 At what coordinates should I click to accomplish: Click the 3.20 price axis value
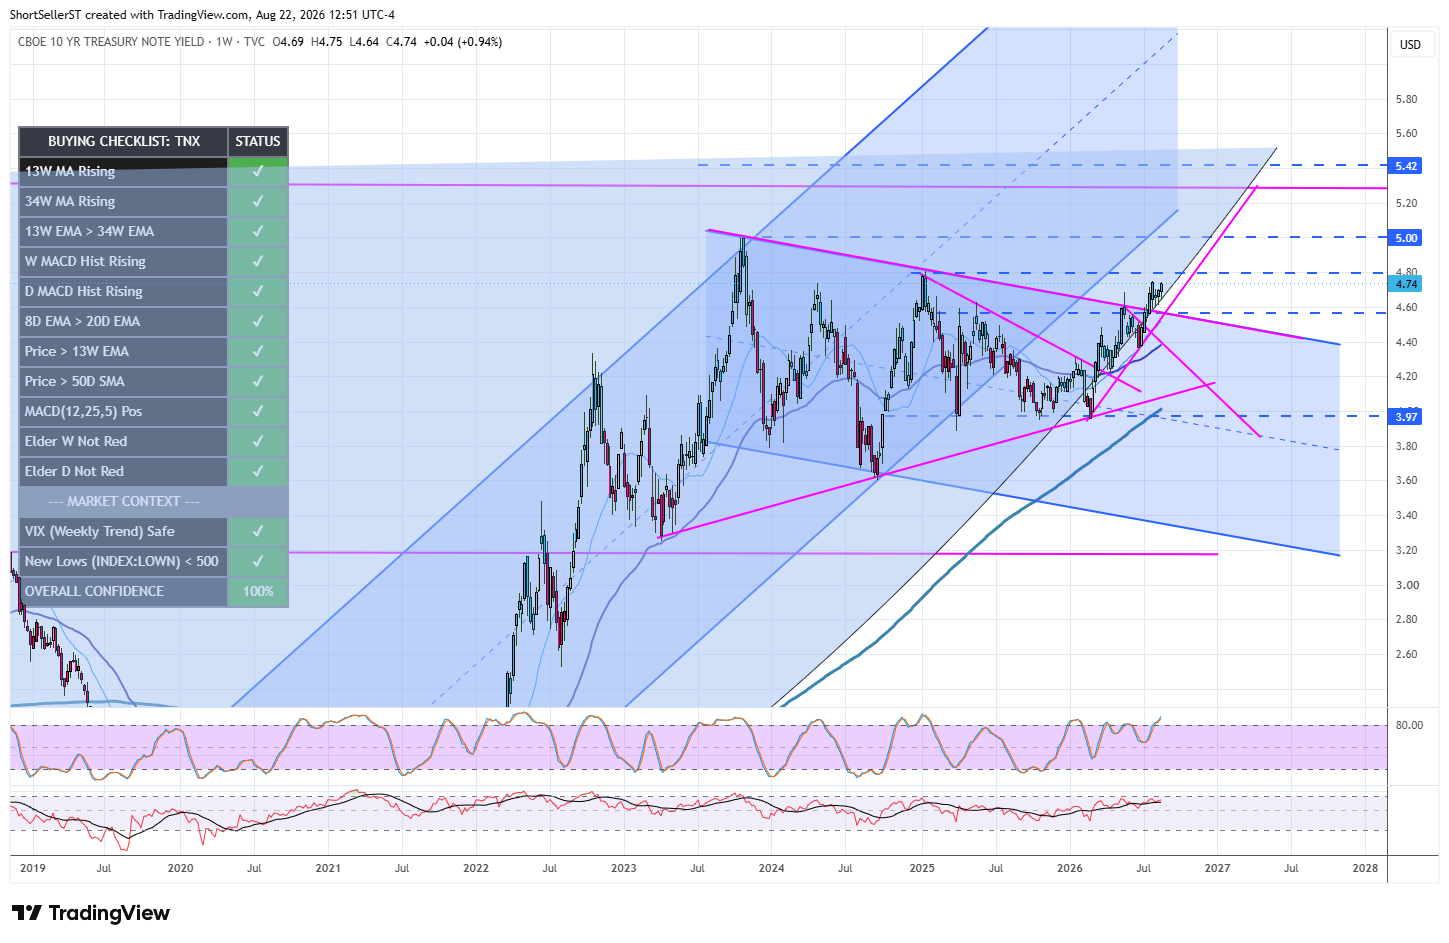(x=1406, y=550)
